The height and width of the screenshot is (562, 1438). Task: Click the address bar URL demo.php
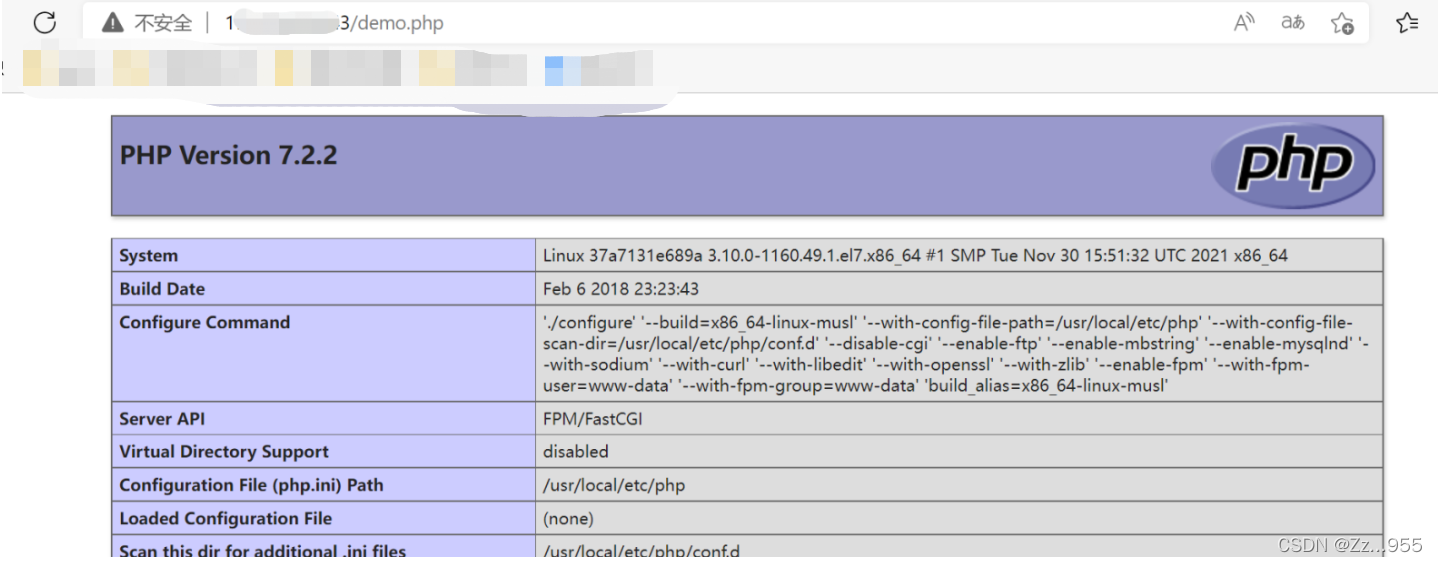[x=336, y=22]
